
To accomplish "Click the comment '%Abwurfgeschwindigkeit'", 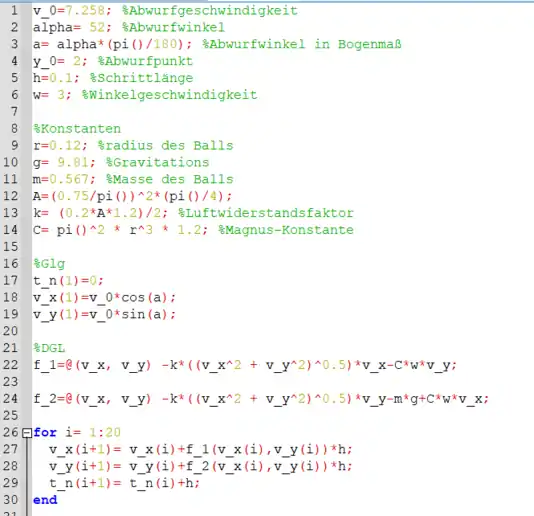I will pos(210,11).
